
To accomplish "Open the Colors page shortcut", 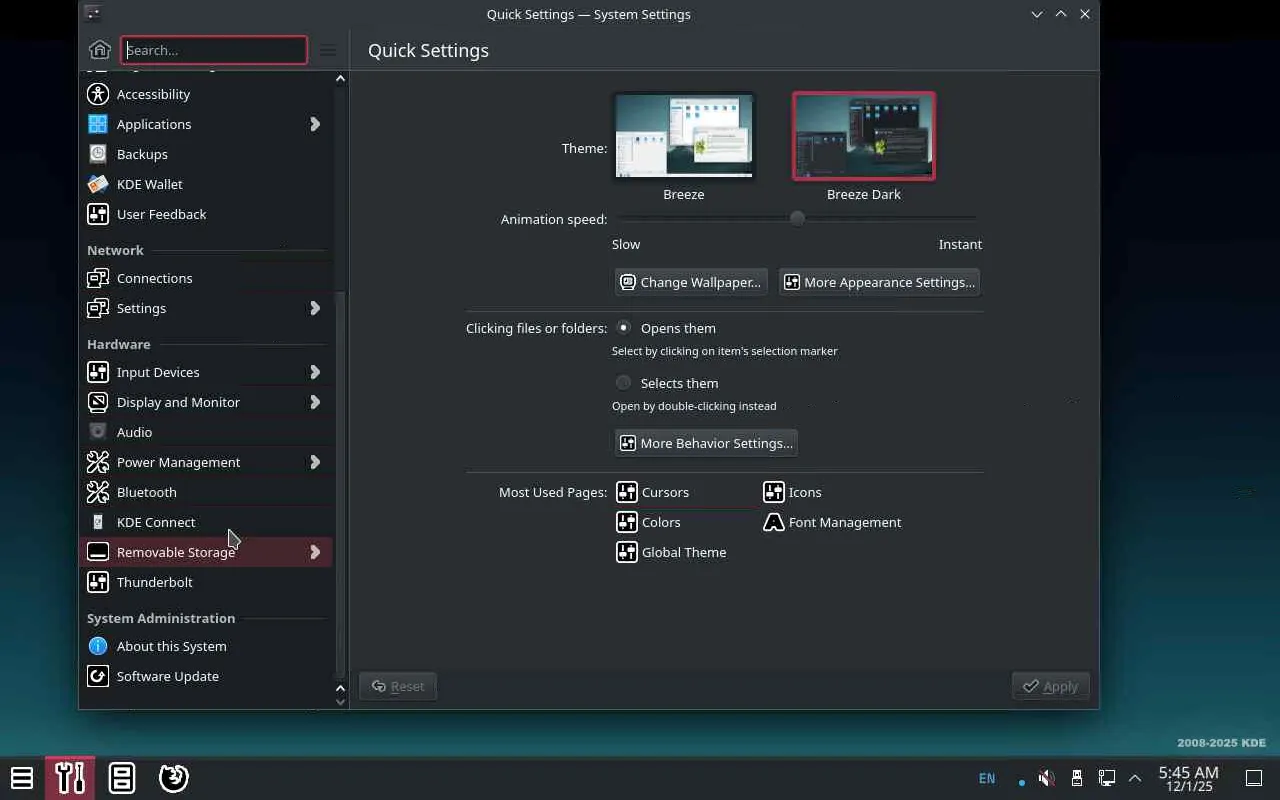I will (649, 522).
